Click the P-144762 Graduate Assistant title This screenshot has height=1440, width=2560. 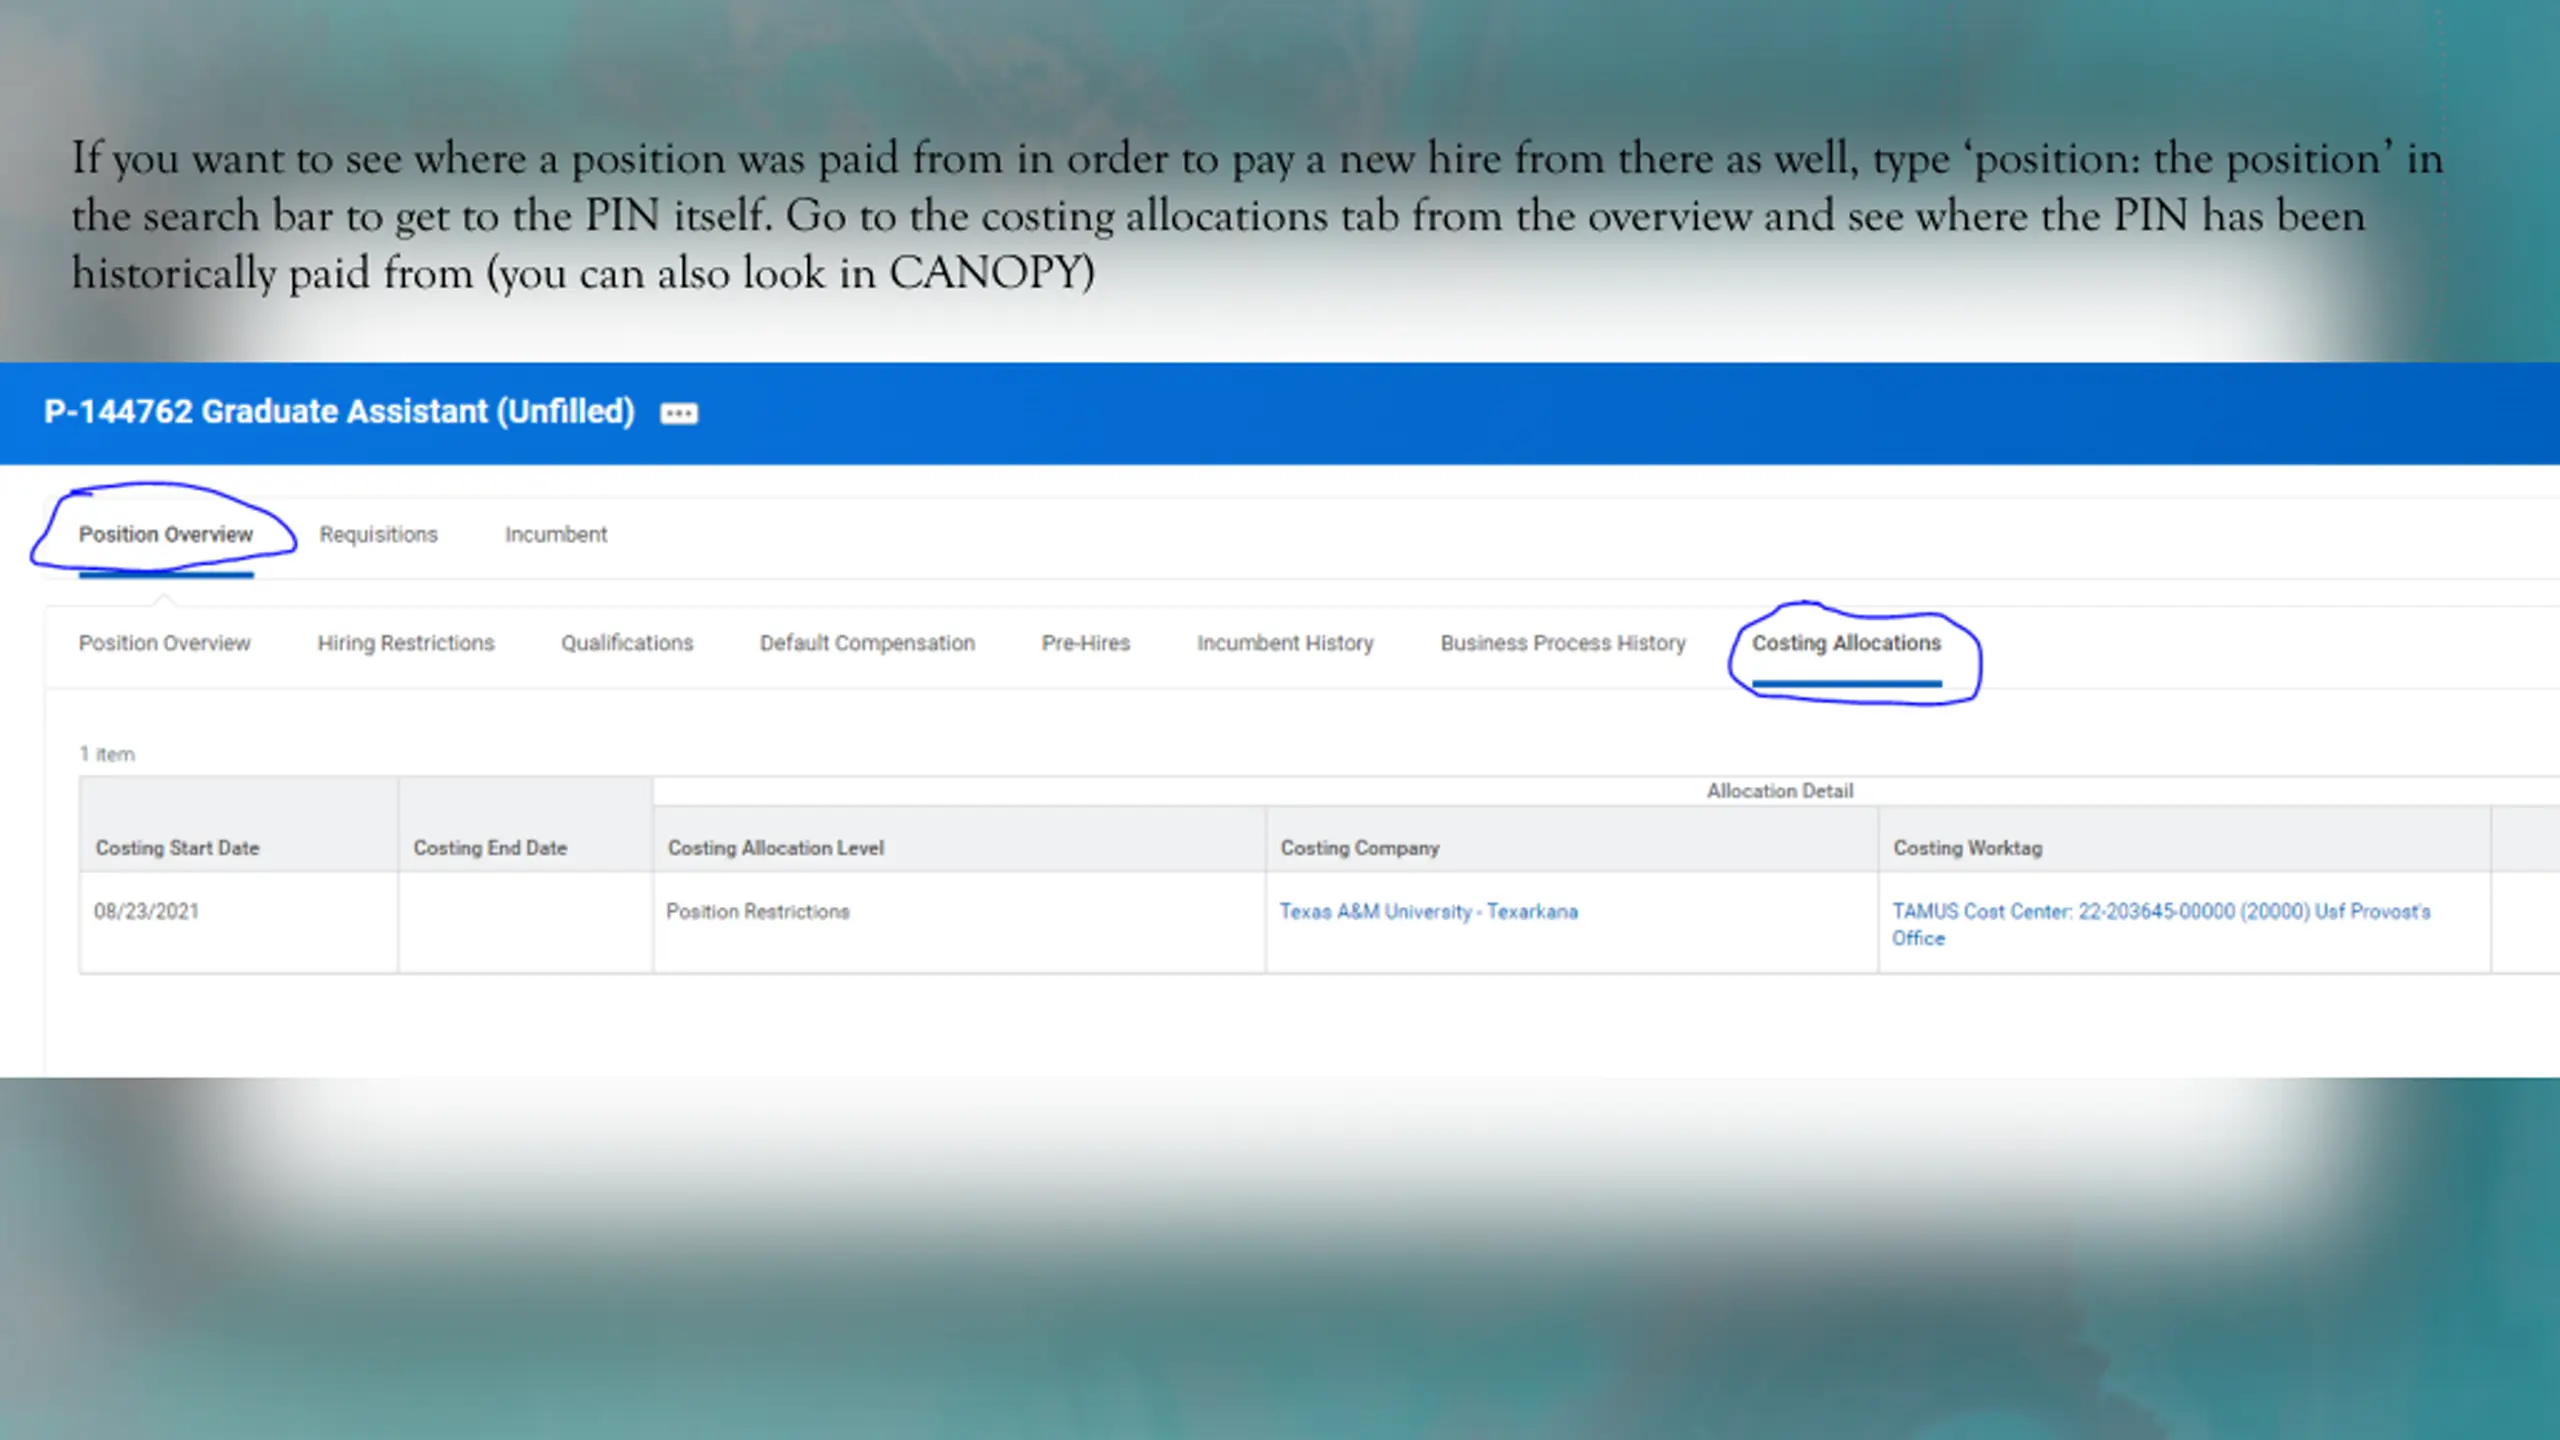[339, 412]
